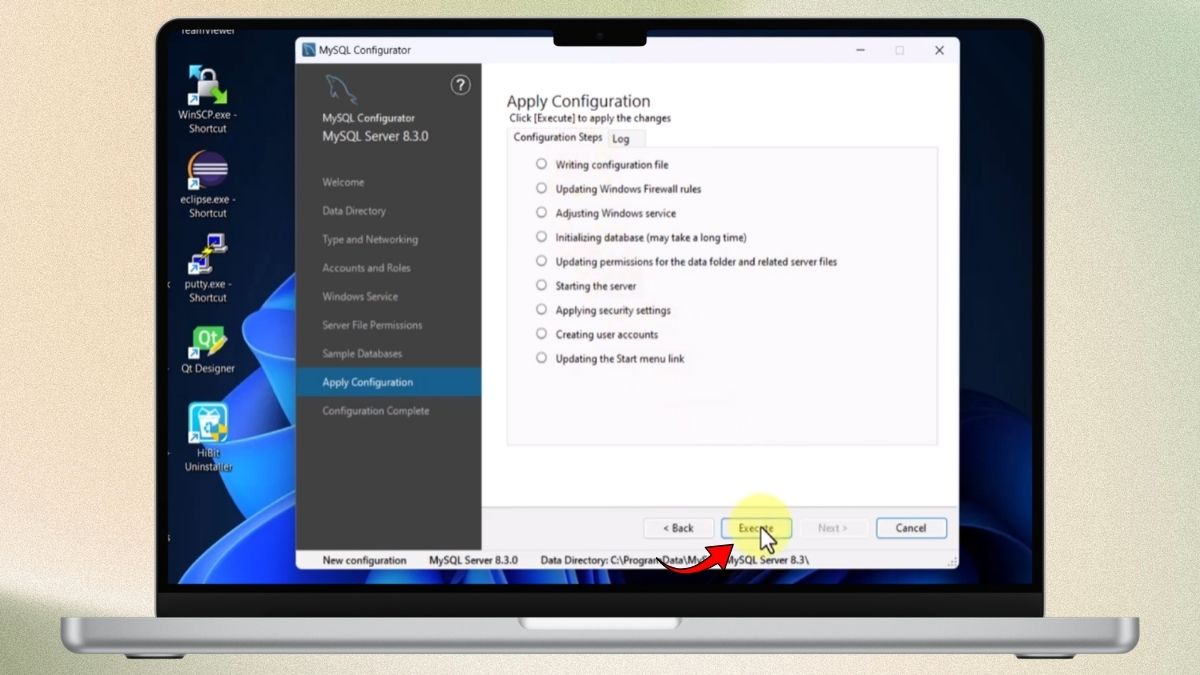Select the Writing configuration file step circle

(541, 164)
